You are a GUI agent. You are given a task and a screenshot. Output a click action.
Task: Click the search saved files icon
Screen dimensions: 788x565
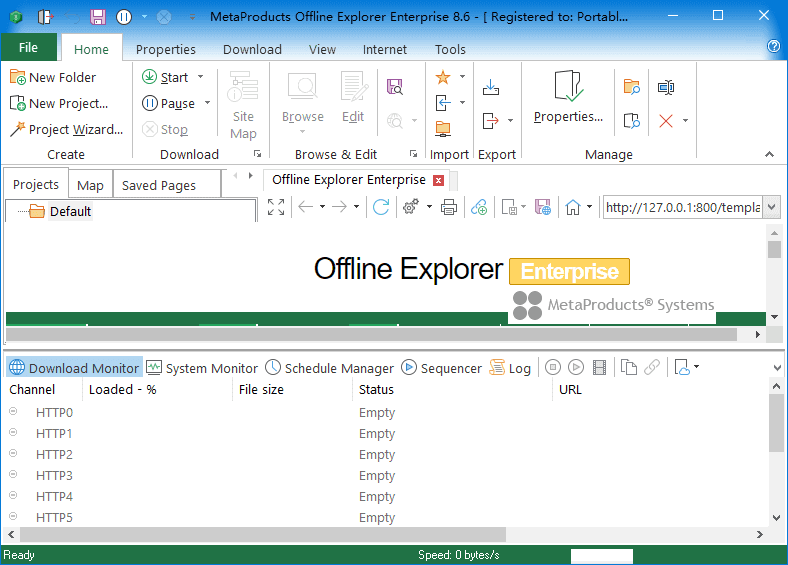pyautogui.click(x=395, y=87)
